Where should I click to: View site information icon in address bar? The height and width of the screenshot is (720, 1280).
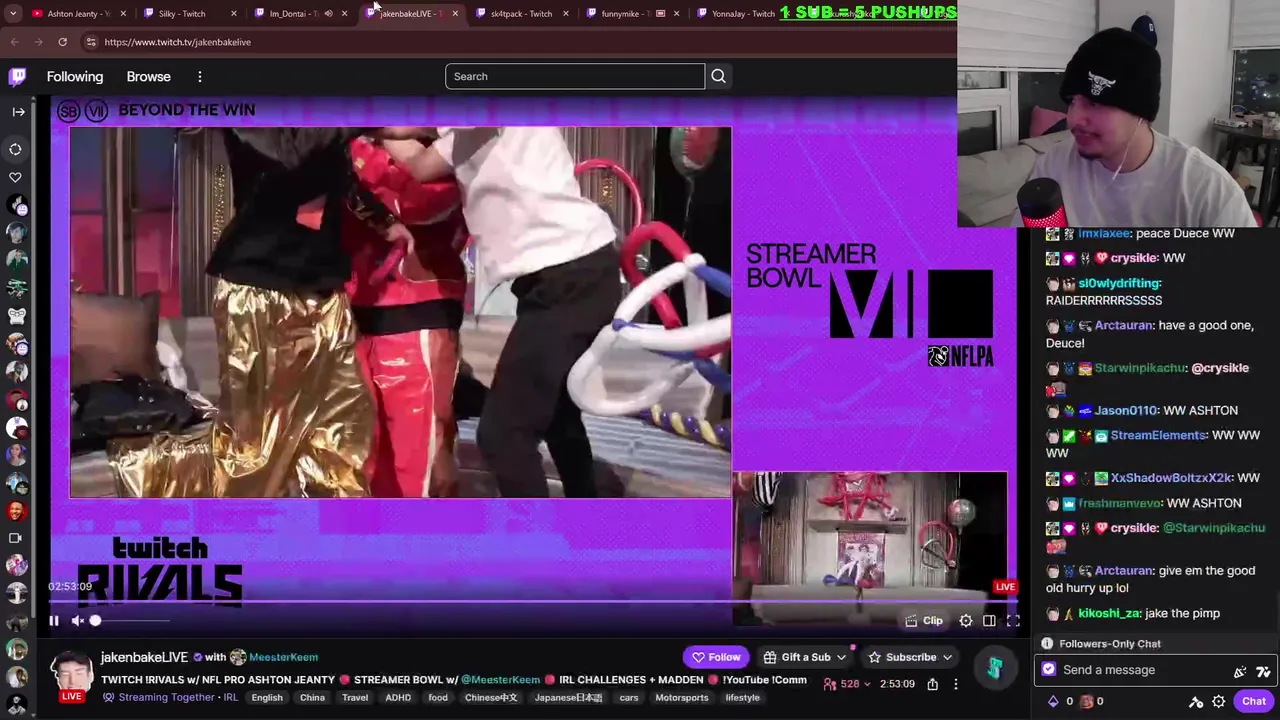point(90,42)
